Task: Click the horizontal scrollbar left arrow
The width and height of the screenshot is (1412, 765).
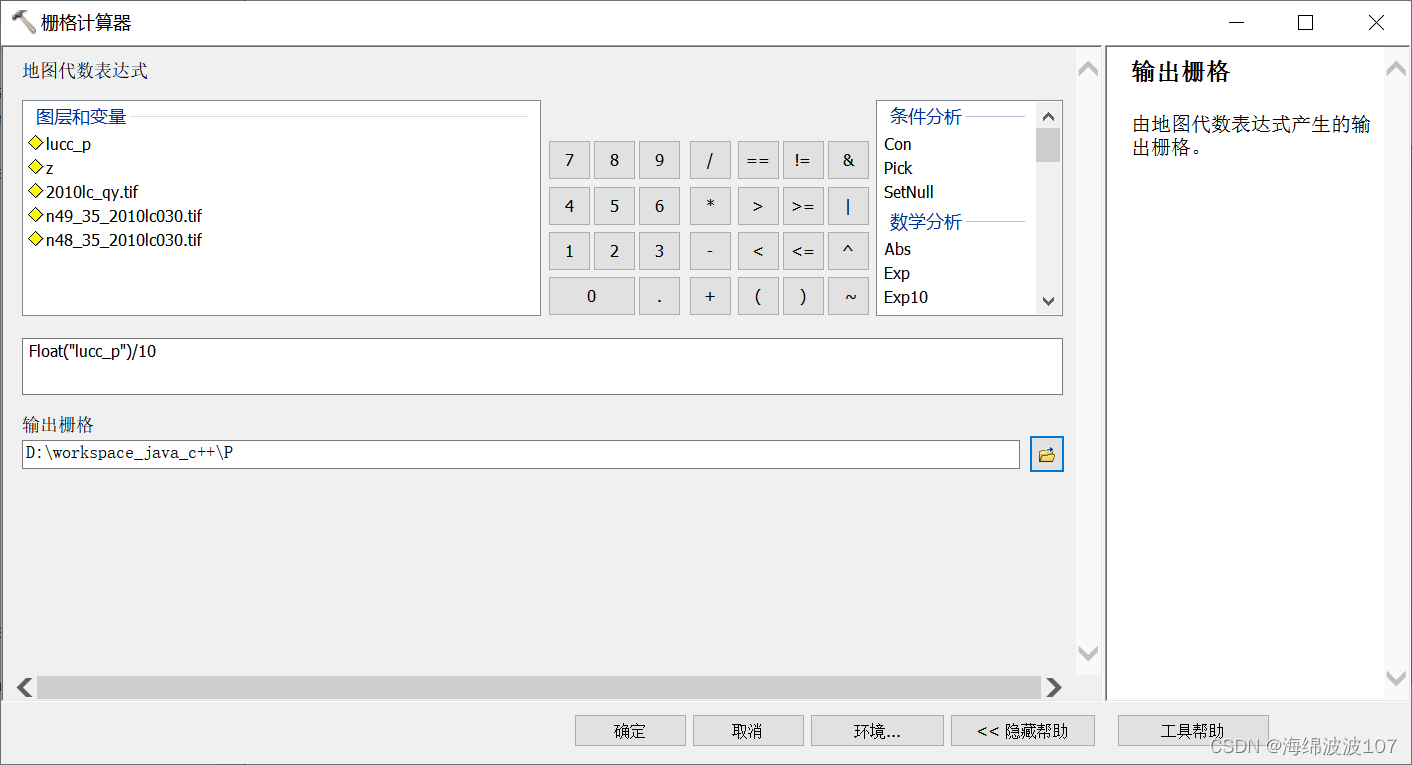Action: (25, 687)
